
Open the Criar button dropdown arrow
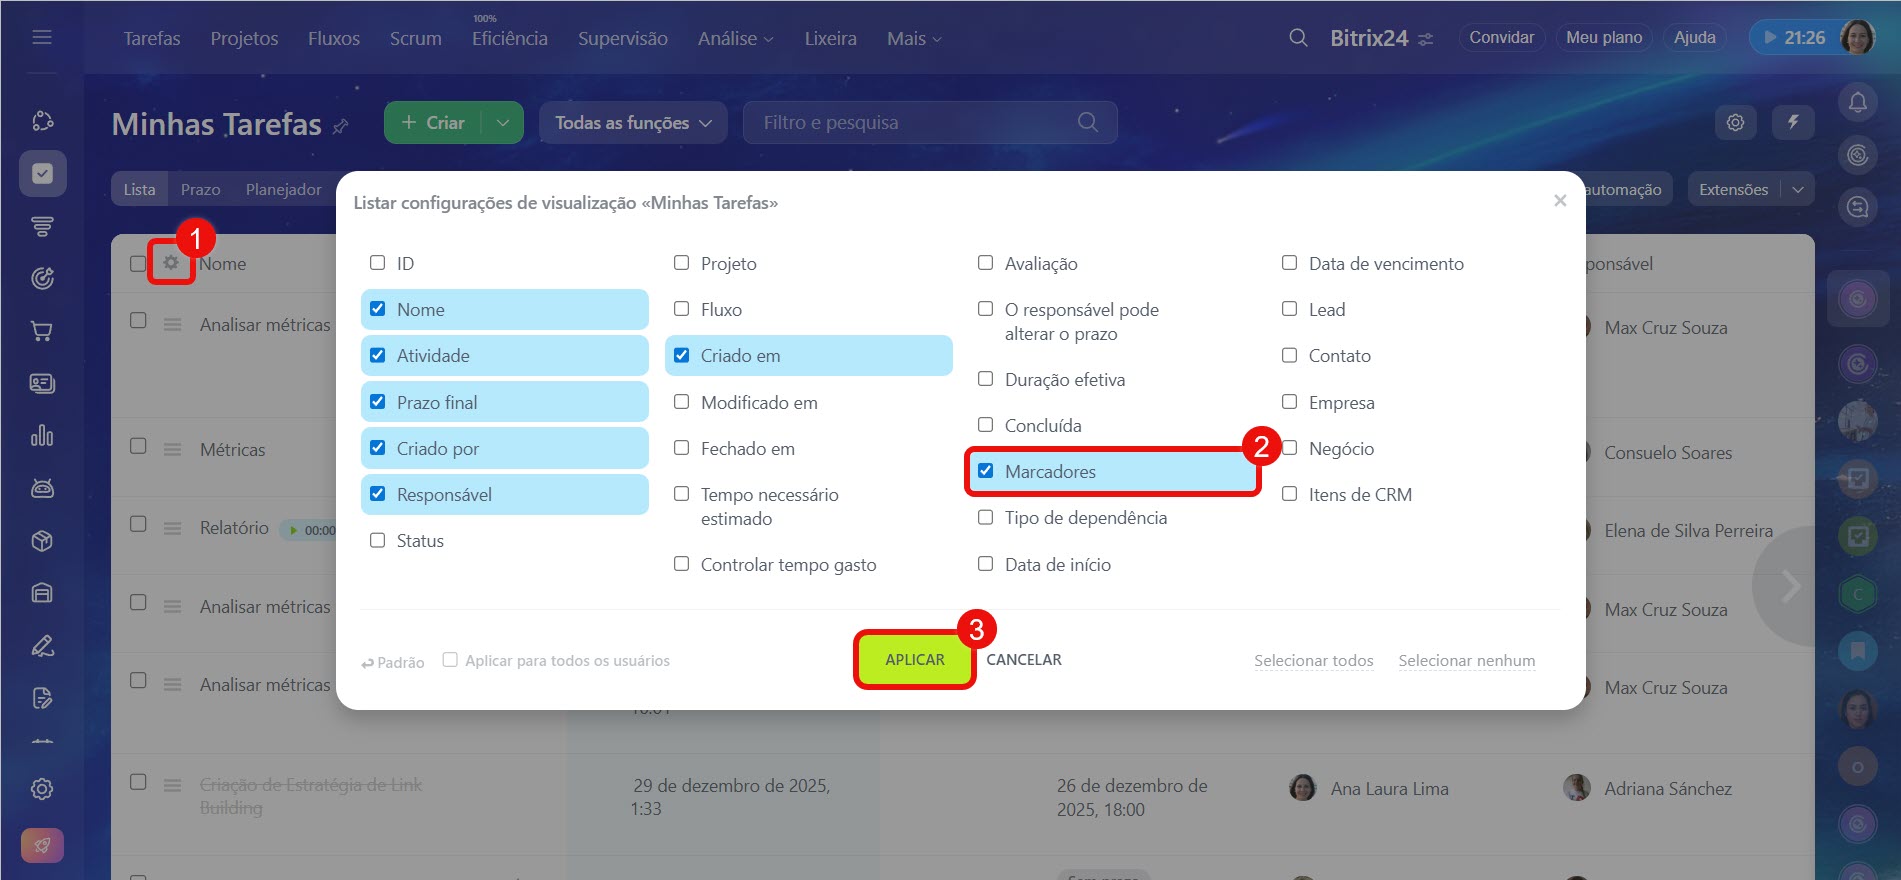[503, 123]
